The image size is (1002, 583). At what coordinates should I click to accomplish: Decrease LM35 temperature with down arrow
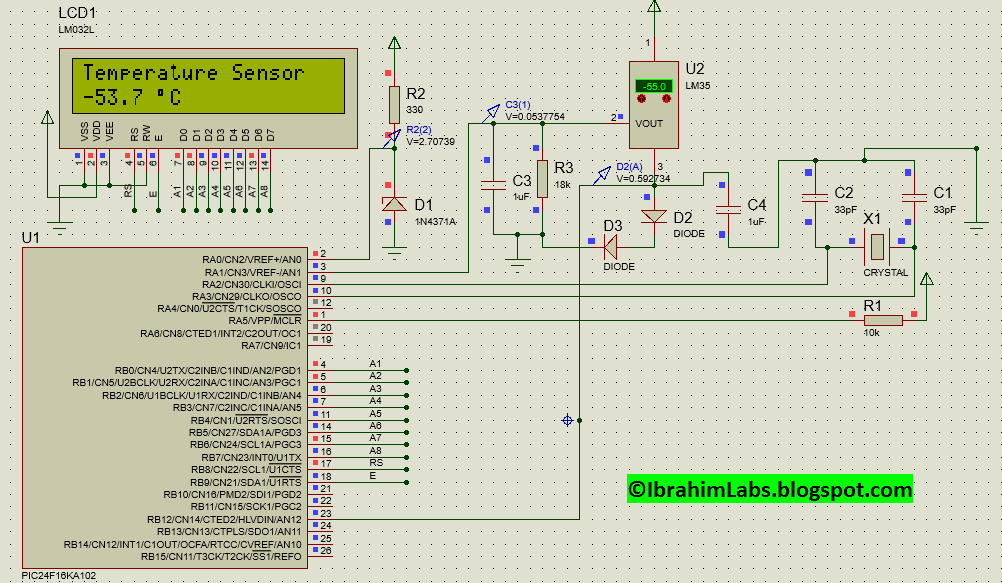[x=666, y=97]
